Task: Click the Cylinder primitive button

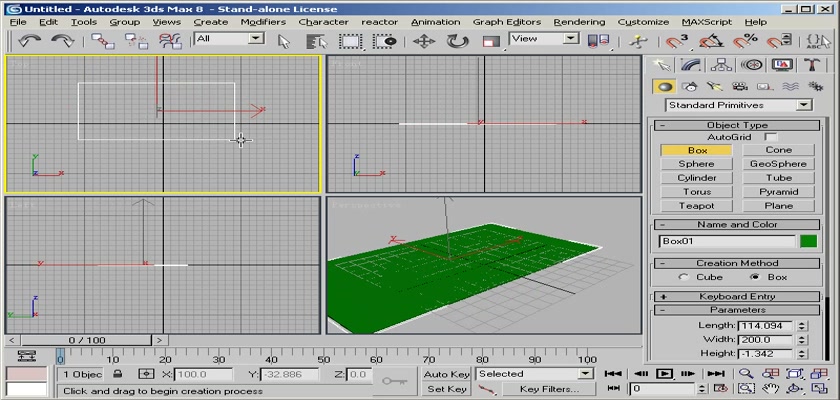Action: pos(696,178)
